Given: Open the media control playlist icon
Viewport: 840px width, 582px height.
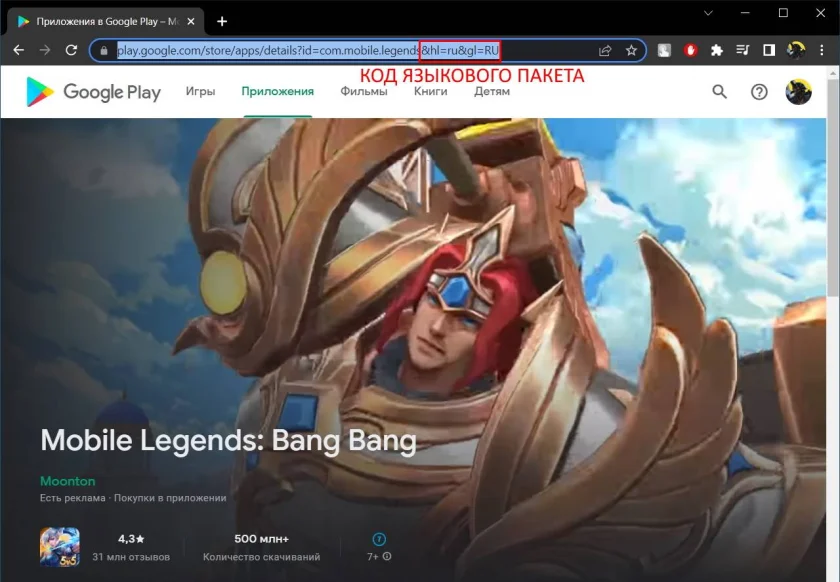Looking at the screenshot, I should pos(742,50).
